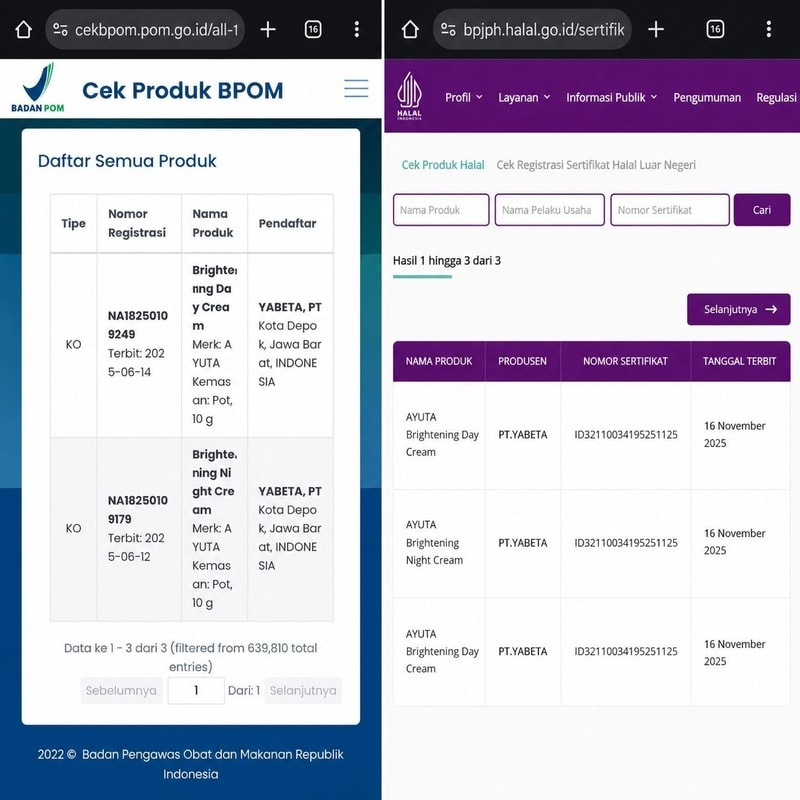This screenshot has width=800, height=800.
Task: Click the Hasil 1 hingga 3 dari 3 text
Action: (447, 261)
